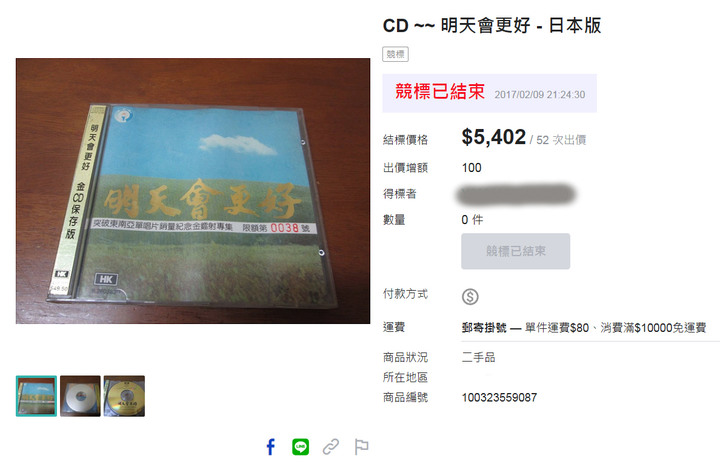Viewport: 720px width, 473px height.
Task: Click the end time 2017/02/09 21:24:30
Action: pos(540,95)
